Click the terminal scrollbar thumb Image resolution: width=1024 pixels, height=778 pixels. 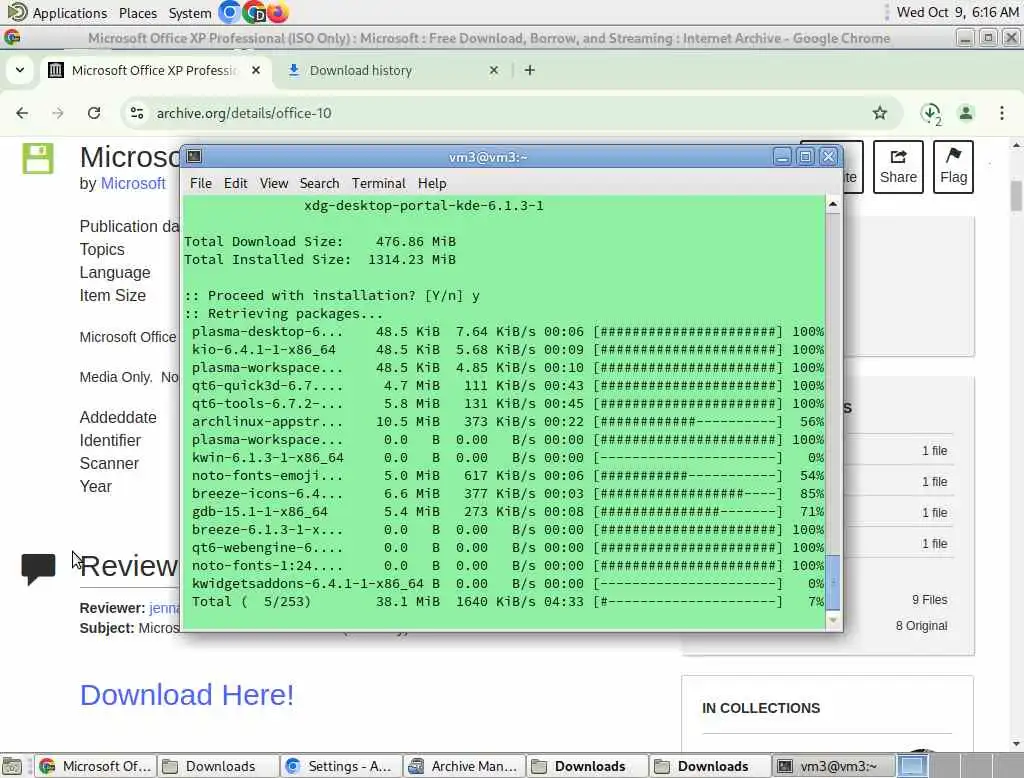coord(833,582)
